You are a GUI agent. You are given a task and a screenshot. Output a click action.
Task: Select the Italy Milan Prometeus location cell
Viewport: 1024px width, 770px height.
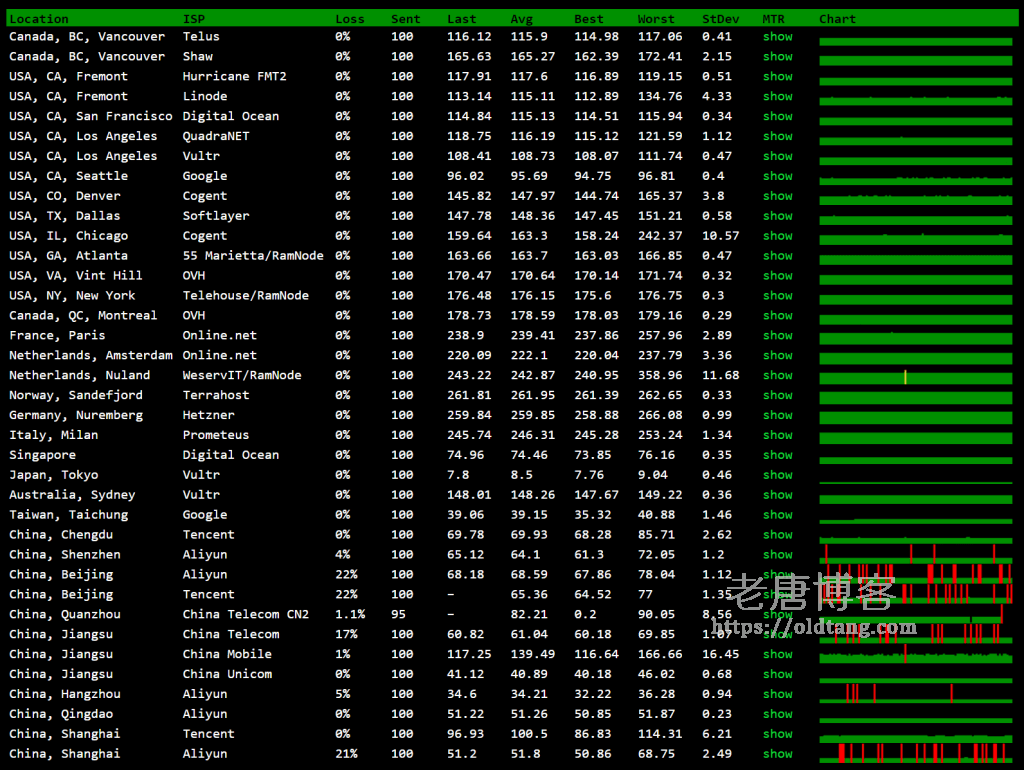click(54, 435)
